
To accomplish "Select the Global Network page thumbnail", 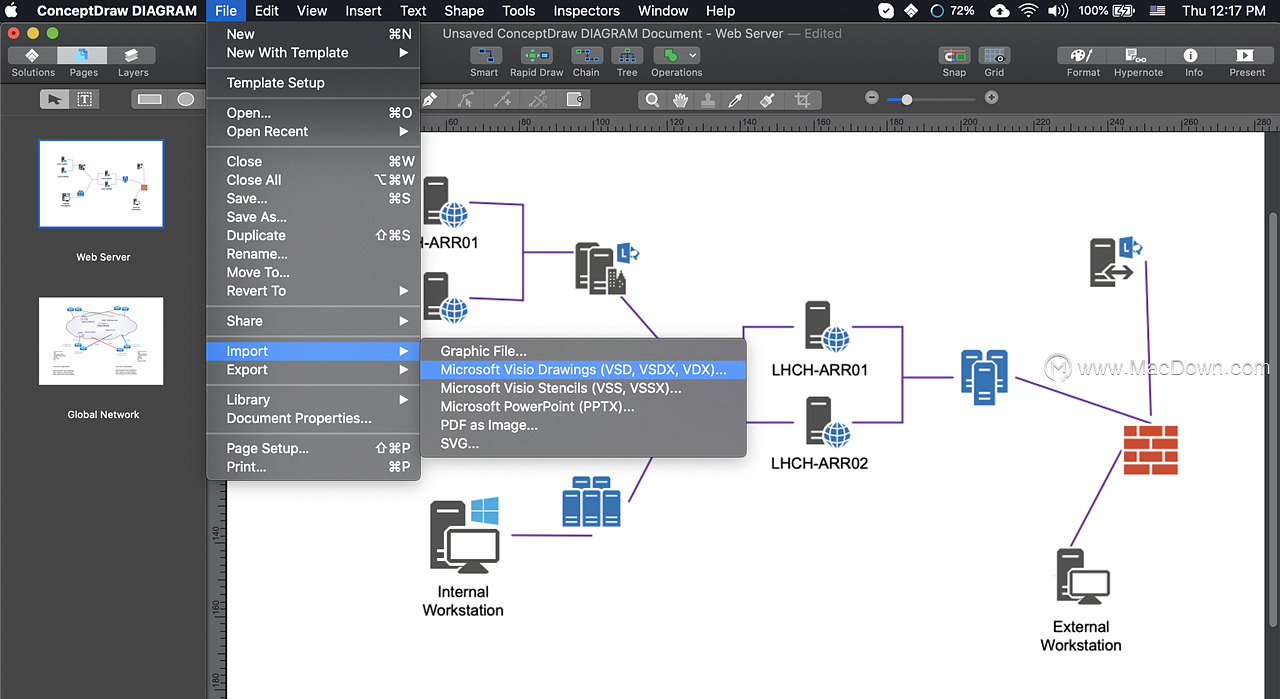I will click(101, 341).
